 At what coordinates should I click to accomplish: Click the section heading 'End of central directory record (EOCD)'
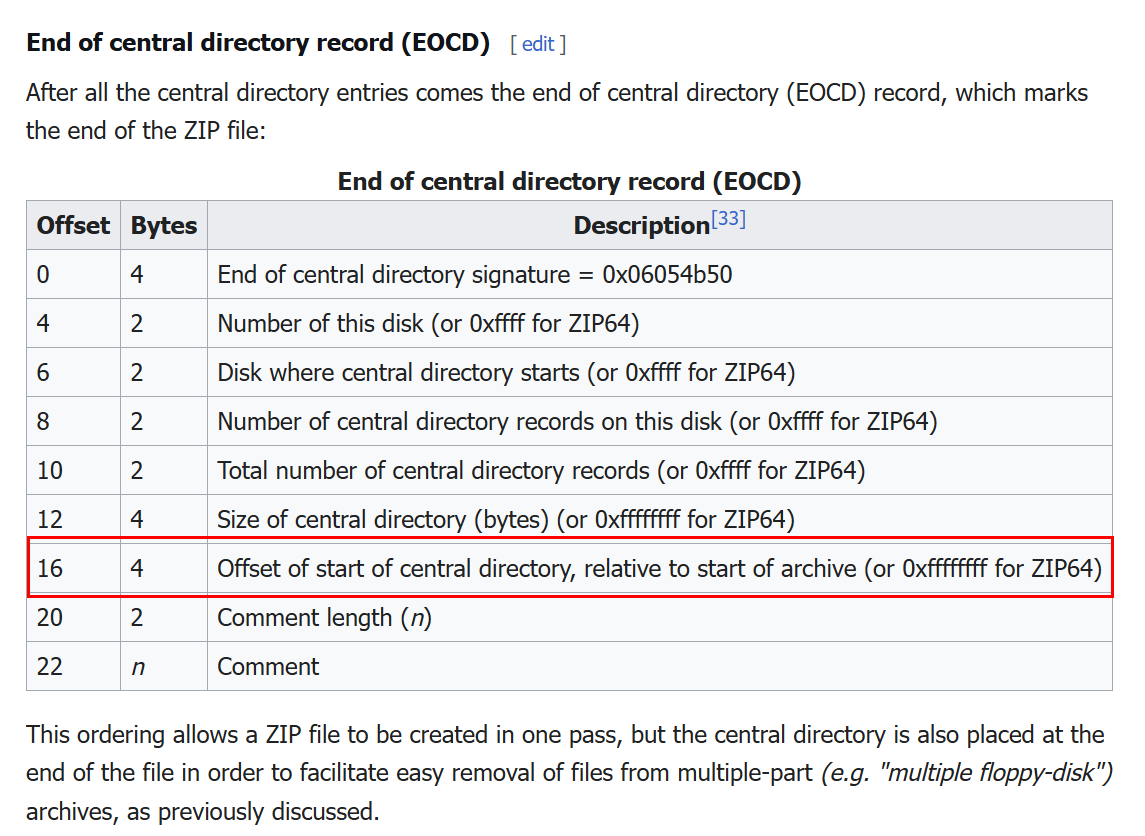click(258, 43)
